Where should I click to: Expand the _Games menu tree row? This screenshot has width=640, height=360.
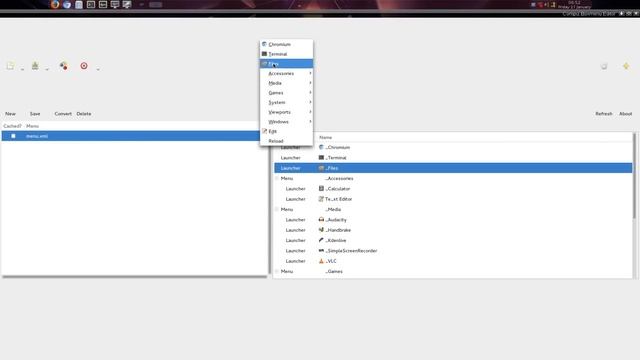click(277, 271)
